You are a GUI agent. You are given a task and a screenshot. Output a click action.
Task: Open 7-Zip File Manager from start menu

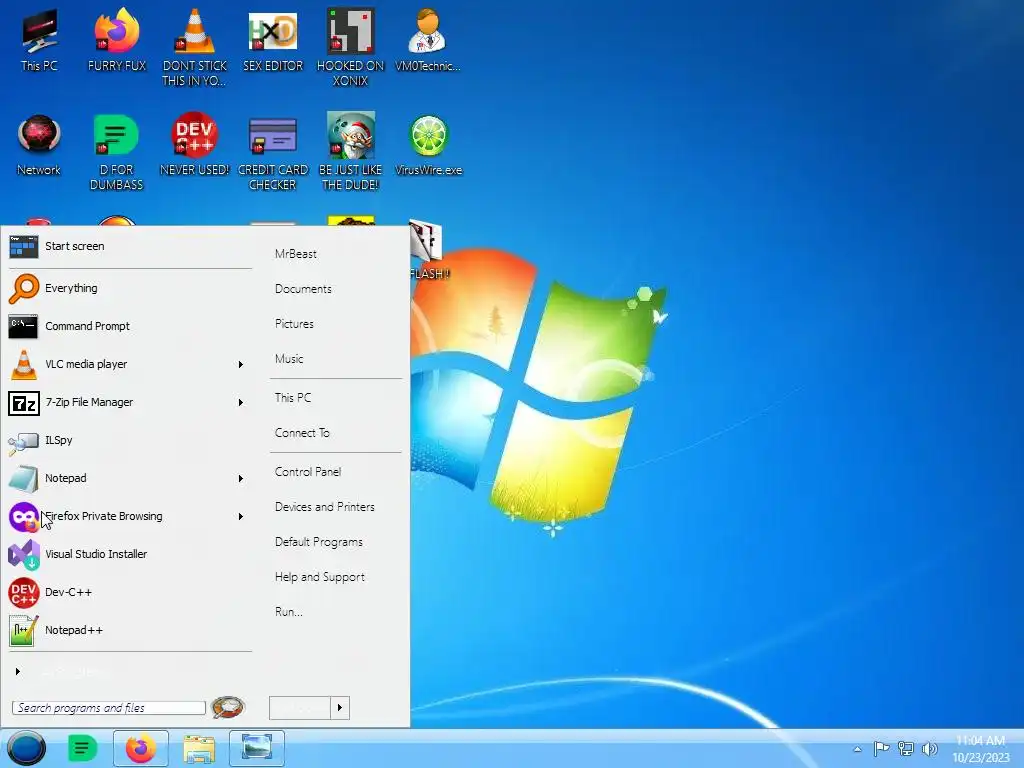[x=129, y=402]
